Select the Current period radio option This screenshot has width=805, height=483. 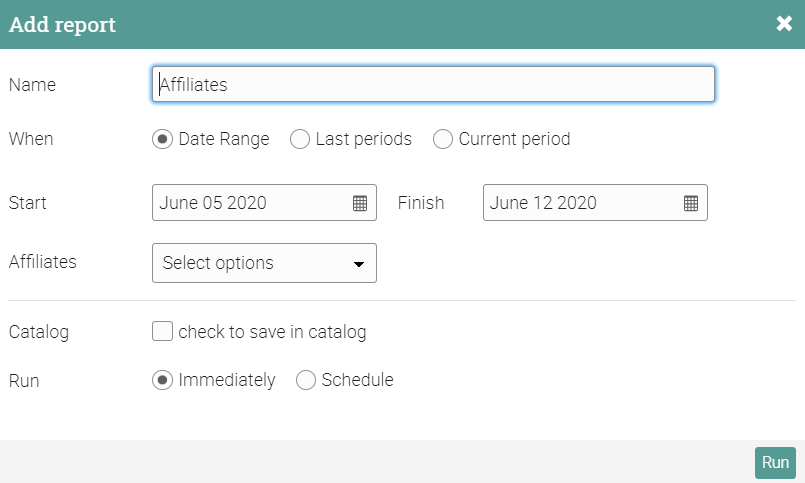443,139
